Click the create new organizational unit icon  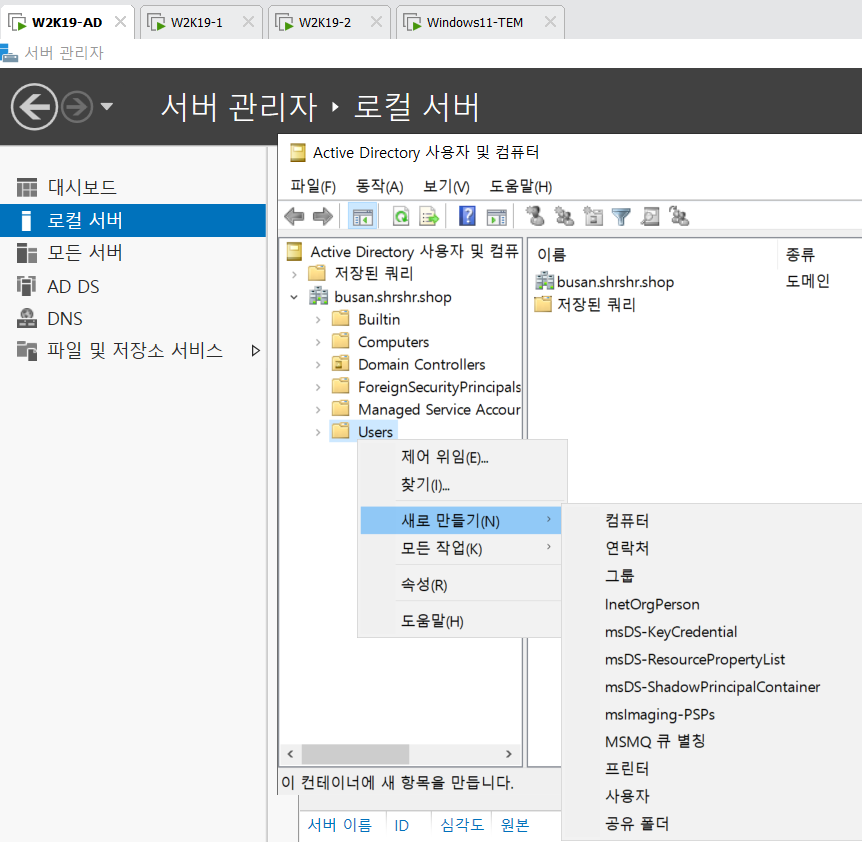pos(593,216)
